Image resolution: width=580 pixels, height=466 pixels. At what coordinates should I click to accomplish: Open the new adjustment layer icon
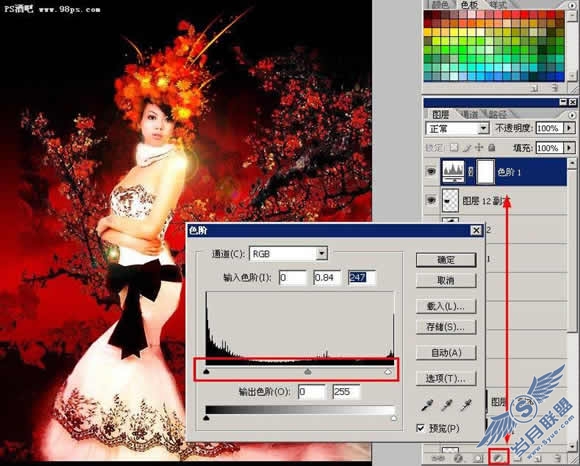pyautogui.click(x=498, y=458)
